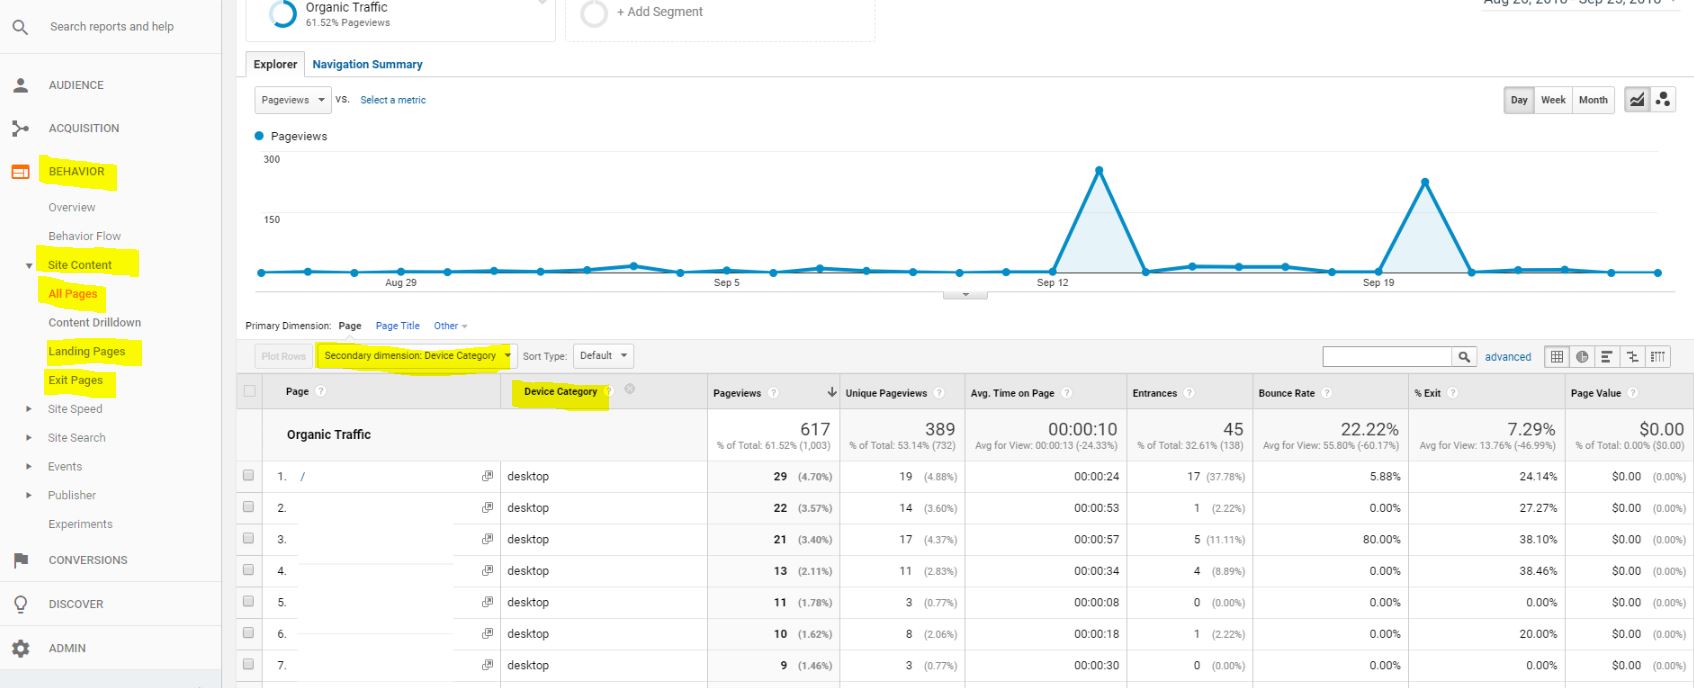Click the line chart view icon
This screenshot has width=1694, height=688.
[x=1637, y=100]
